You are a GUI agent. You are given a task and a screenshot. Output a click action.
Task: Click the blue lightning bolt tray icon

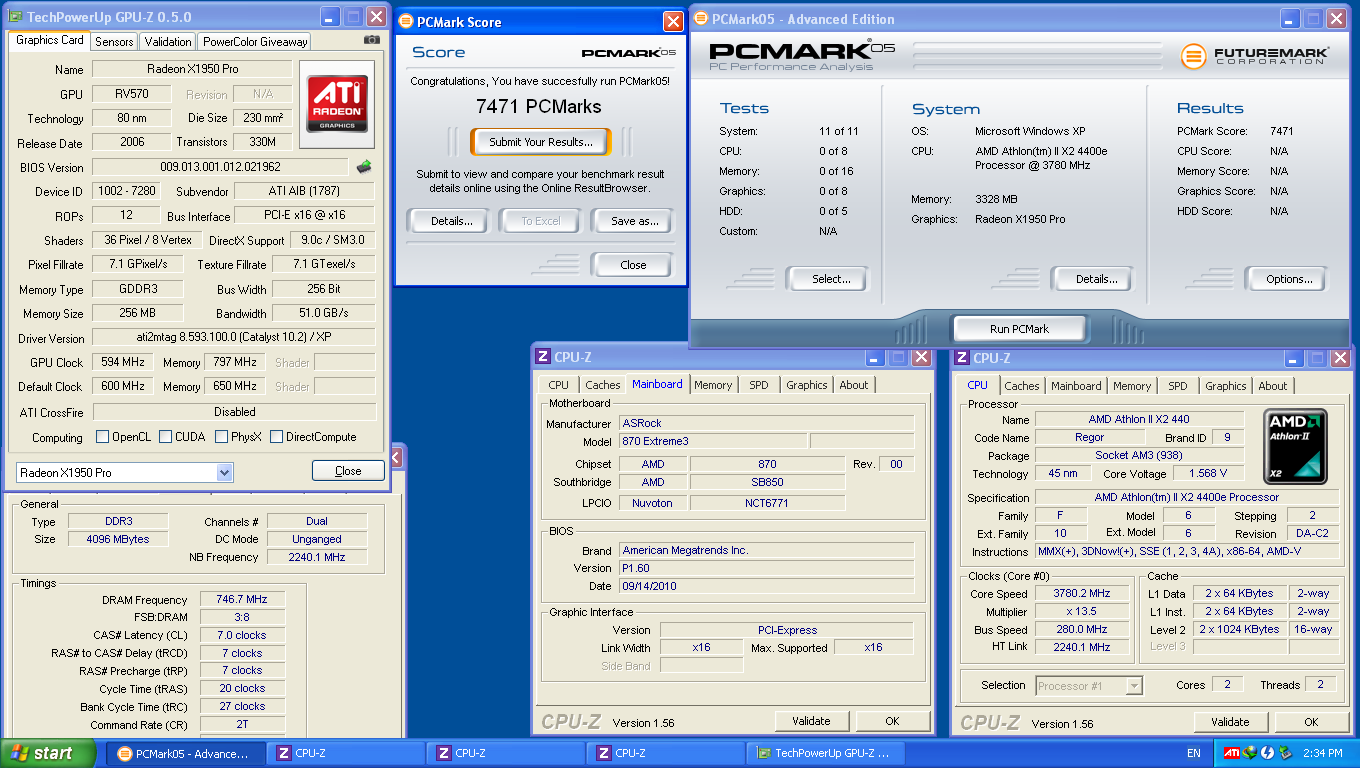point(1267,753)
